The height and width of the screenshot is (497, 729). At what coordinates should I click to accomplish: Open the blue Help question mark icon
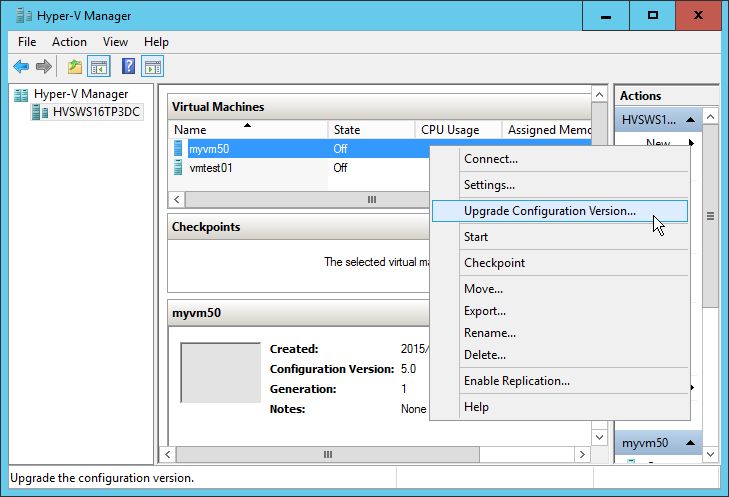point(128,66)
